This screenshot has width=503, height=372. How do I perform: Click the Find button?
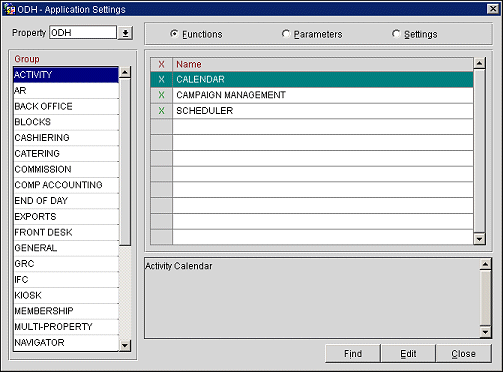353,353
